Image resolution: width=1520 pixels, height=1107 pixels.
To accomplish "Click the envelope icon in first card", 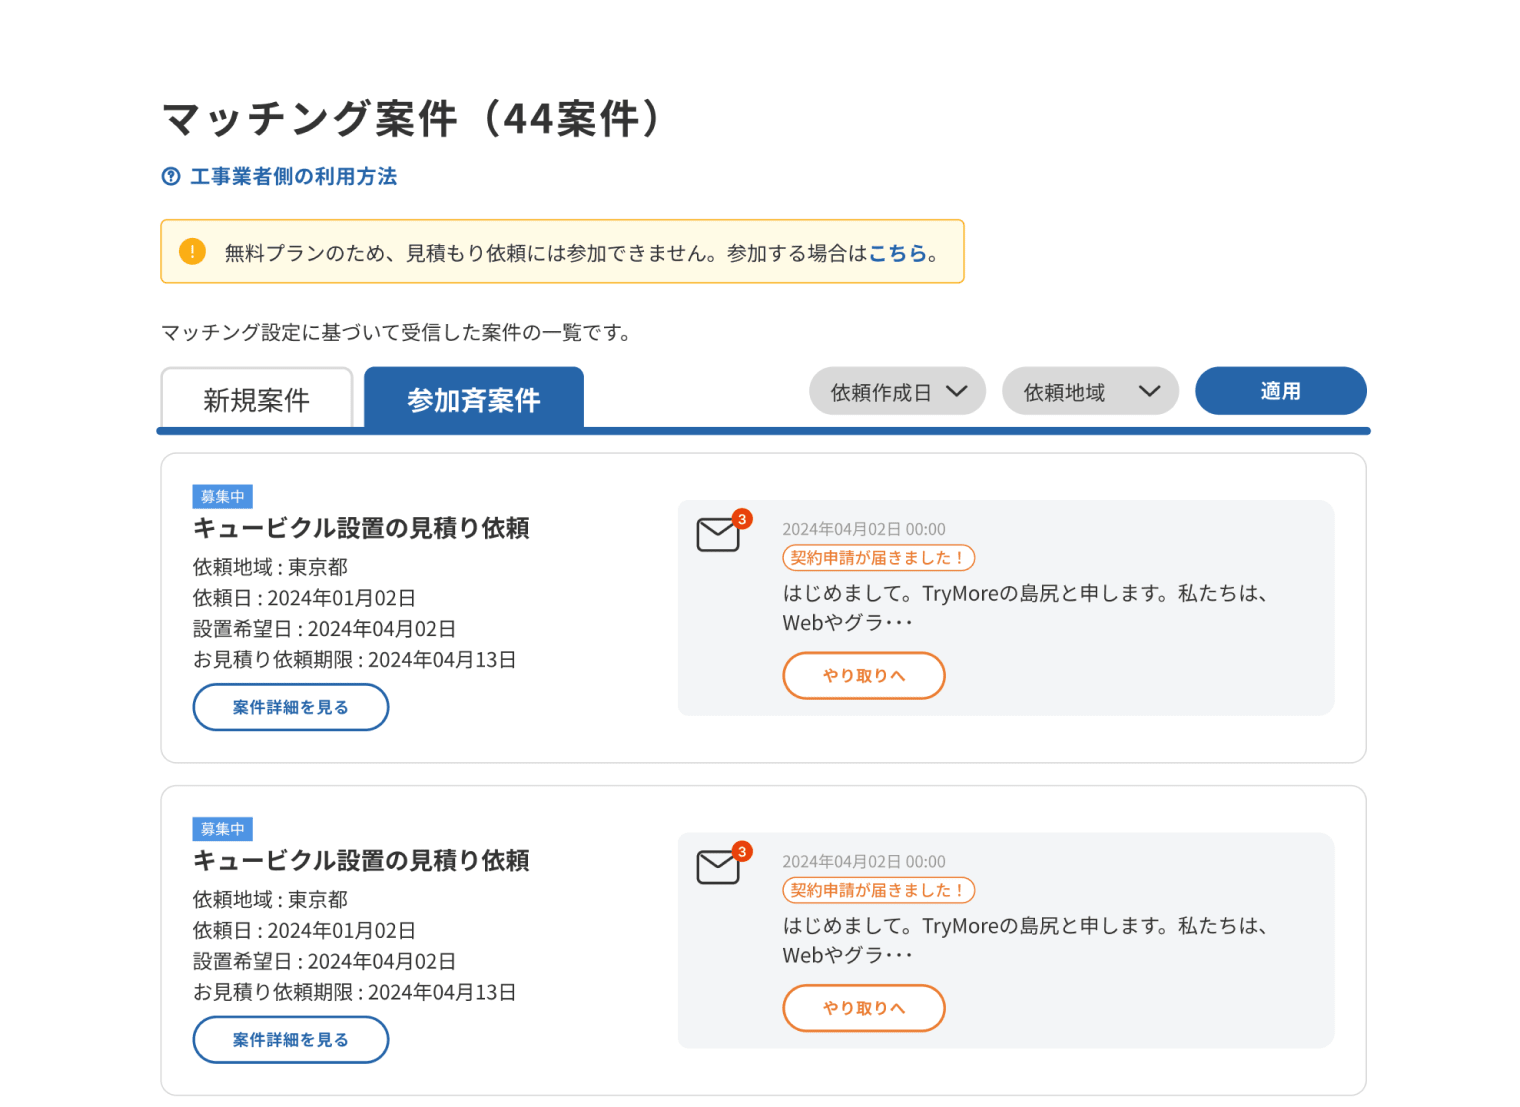I will coord(717,535).
